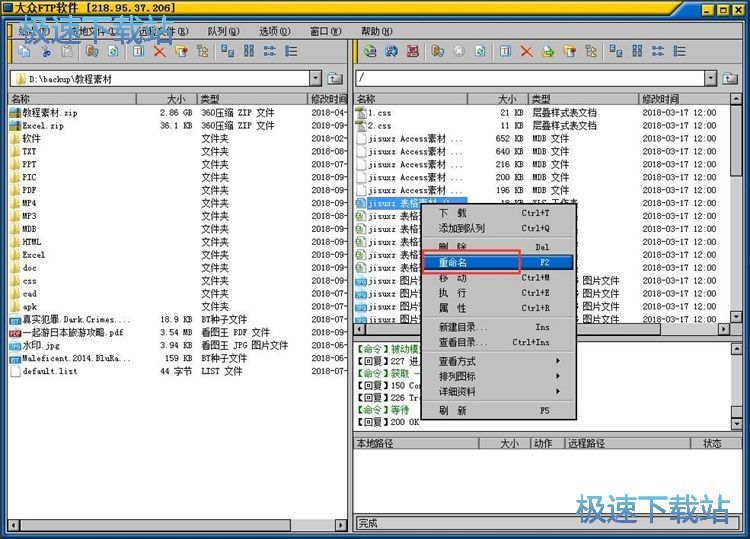This screenshot has width=750, height=539.
Task: Sort local files by 大小 column
Action: (x=166, y=99)
